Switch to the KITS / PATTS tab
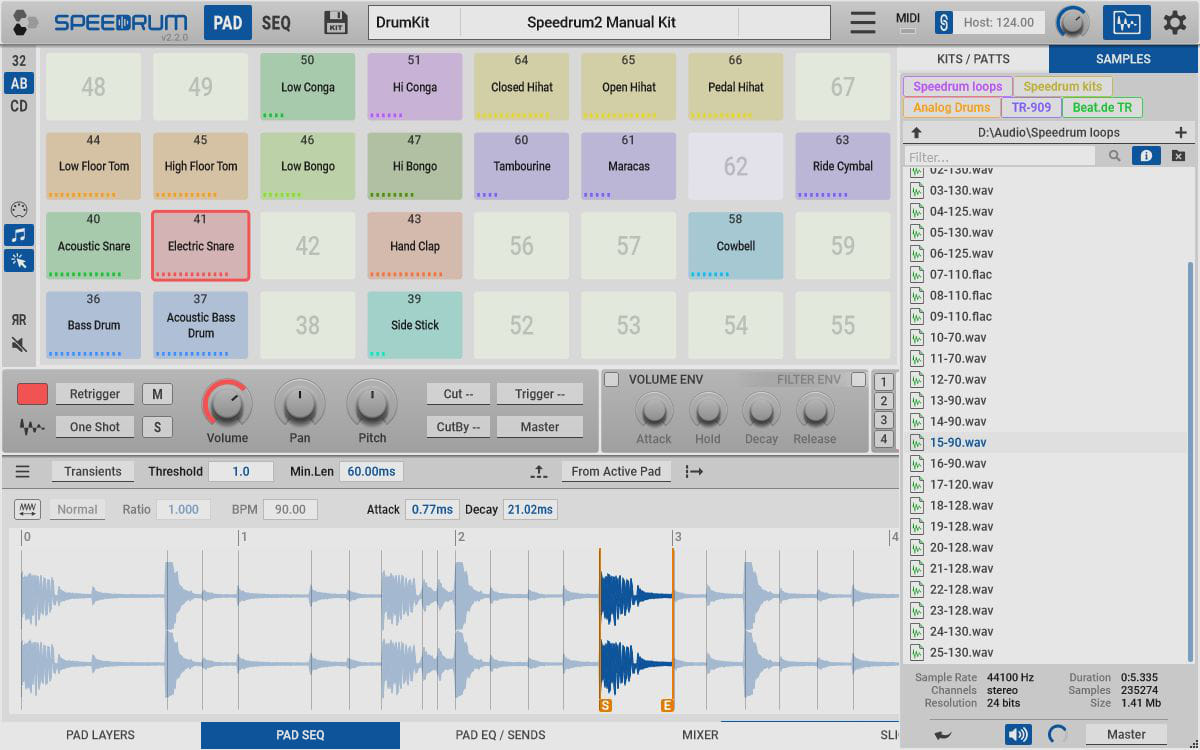 coord(973,59)
